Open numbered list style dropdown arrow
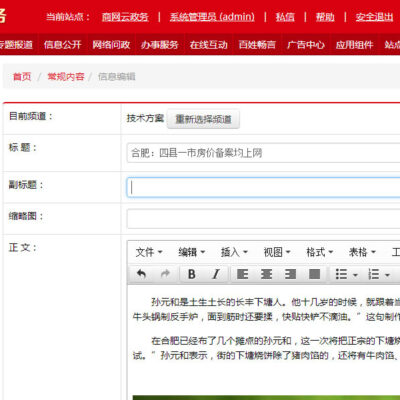400x400 pixels. (x=387, y=275)
